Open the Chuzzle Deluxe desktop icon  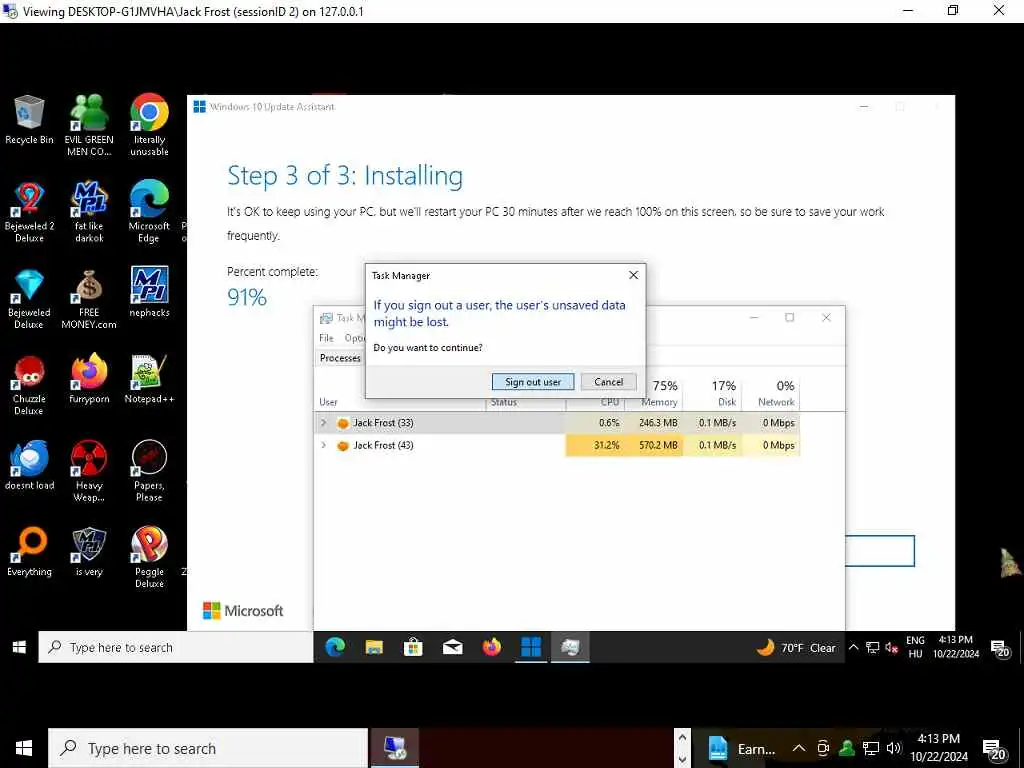(x=29, y=385)
